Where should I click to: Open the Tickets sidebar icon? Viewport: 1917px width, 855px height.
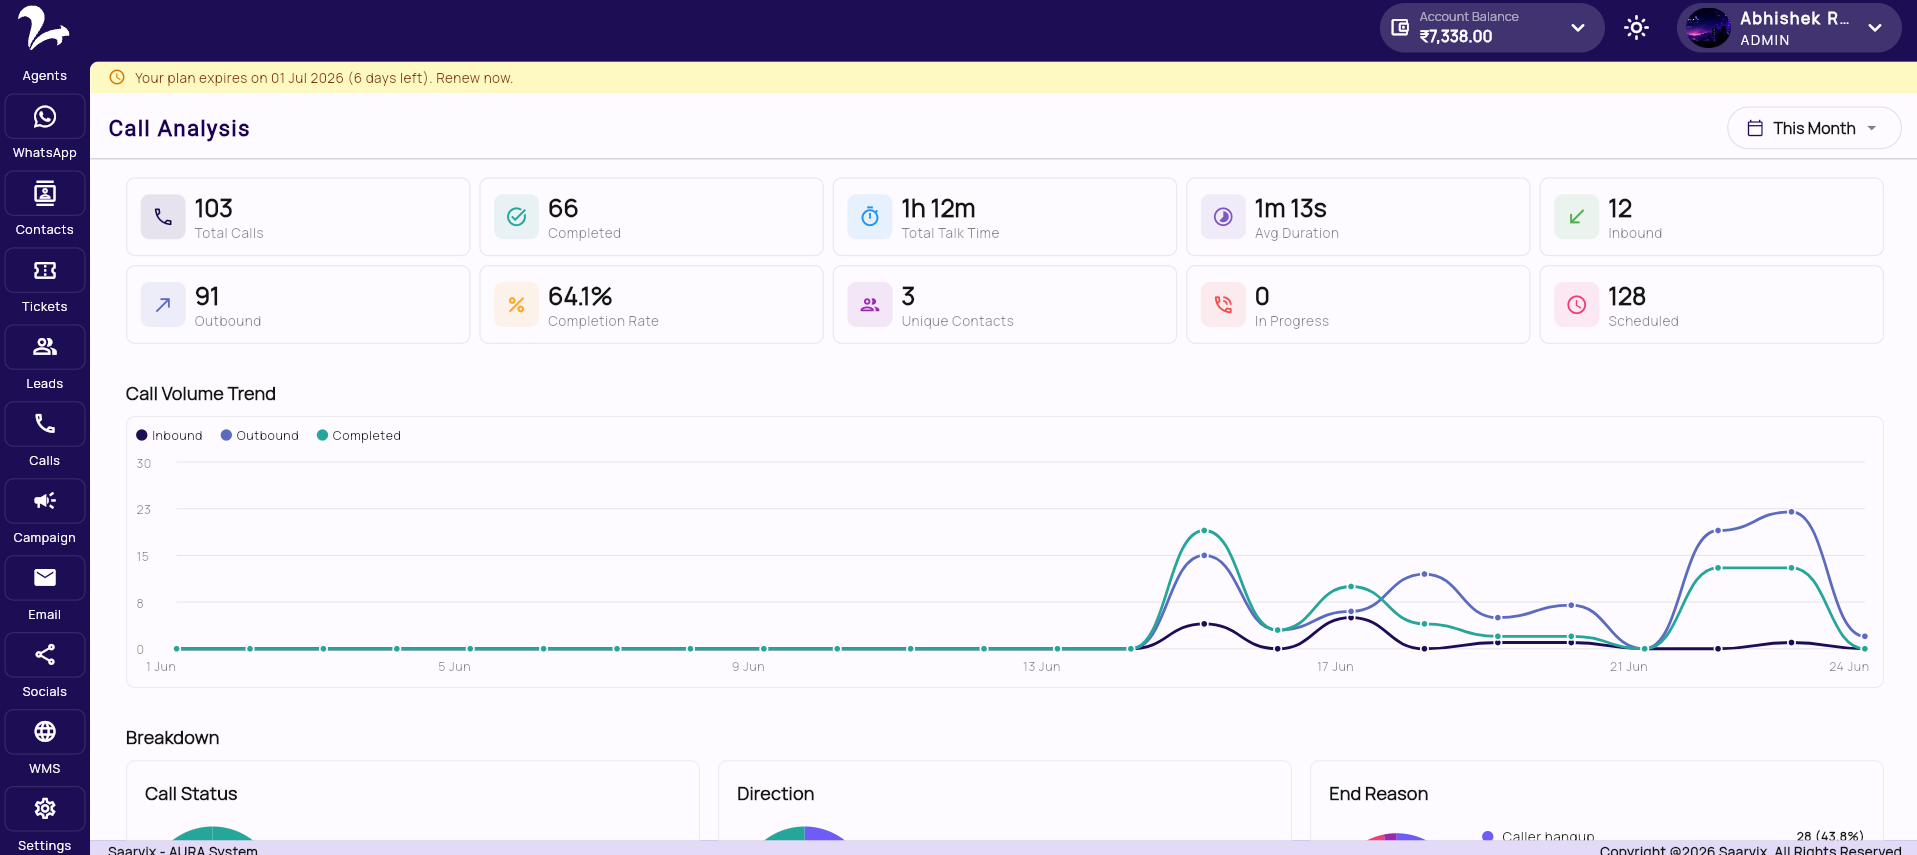tap(45, 271)
